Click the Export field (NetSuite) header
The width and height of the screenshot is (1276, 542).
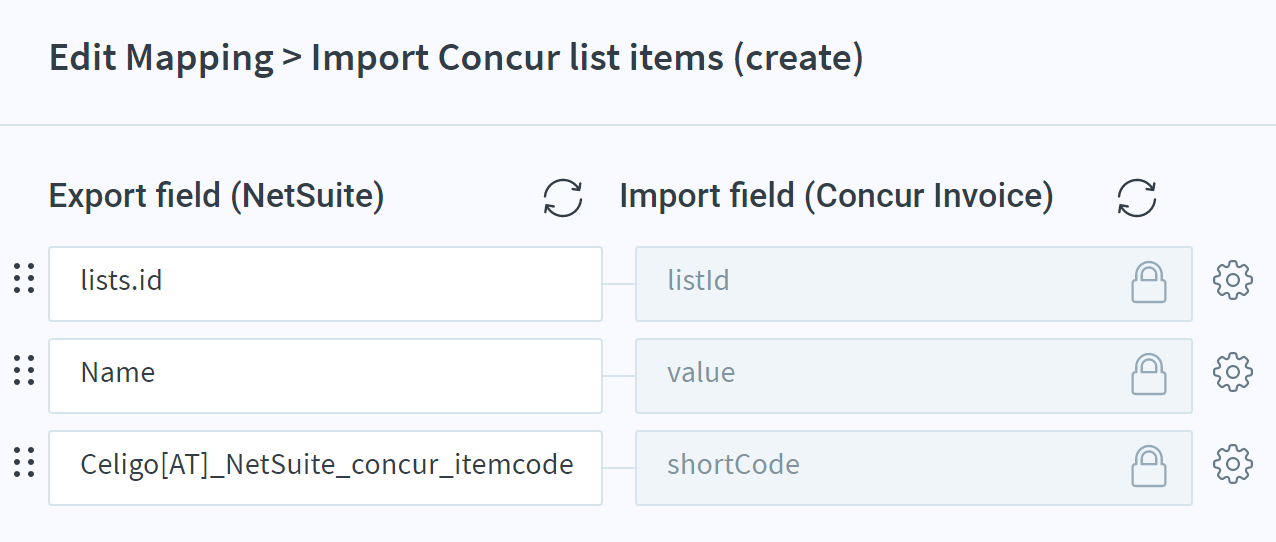pos(217,196)
